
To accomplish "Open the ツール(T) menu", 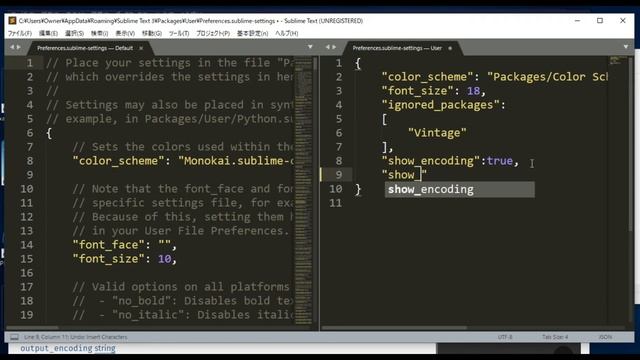I will point(179,33).
